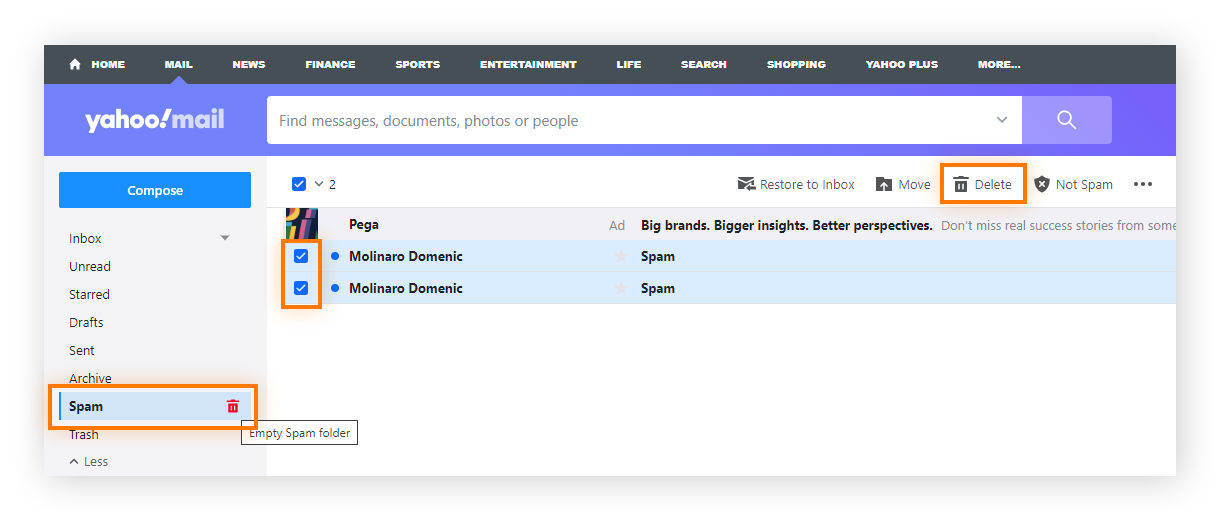1224x520 pixels.
Task: Open the Inbox folder
Action: point(85,238)
